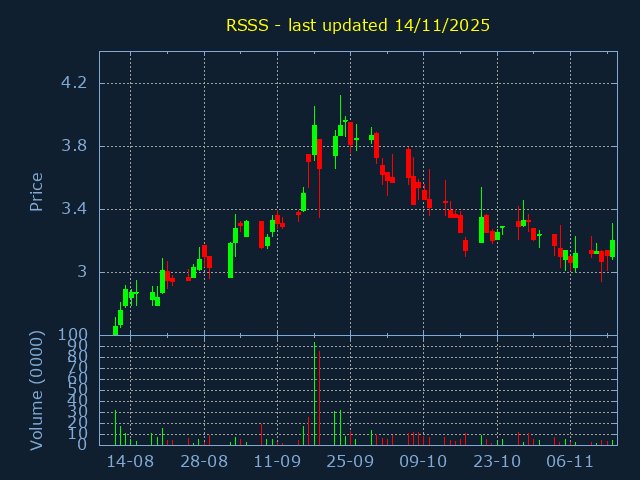The image size is (640, 480).
Task: Click the 100 volume axis tick label
Action: pyautogui.click(x=72, y=335)
